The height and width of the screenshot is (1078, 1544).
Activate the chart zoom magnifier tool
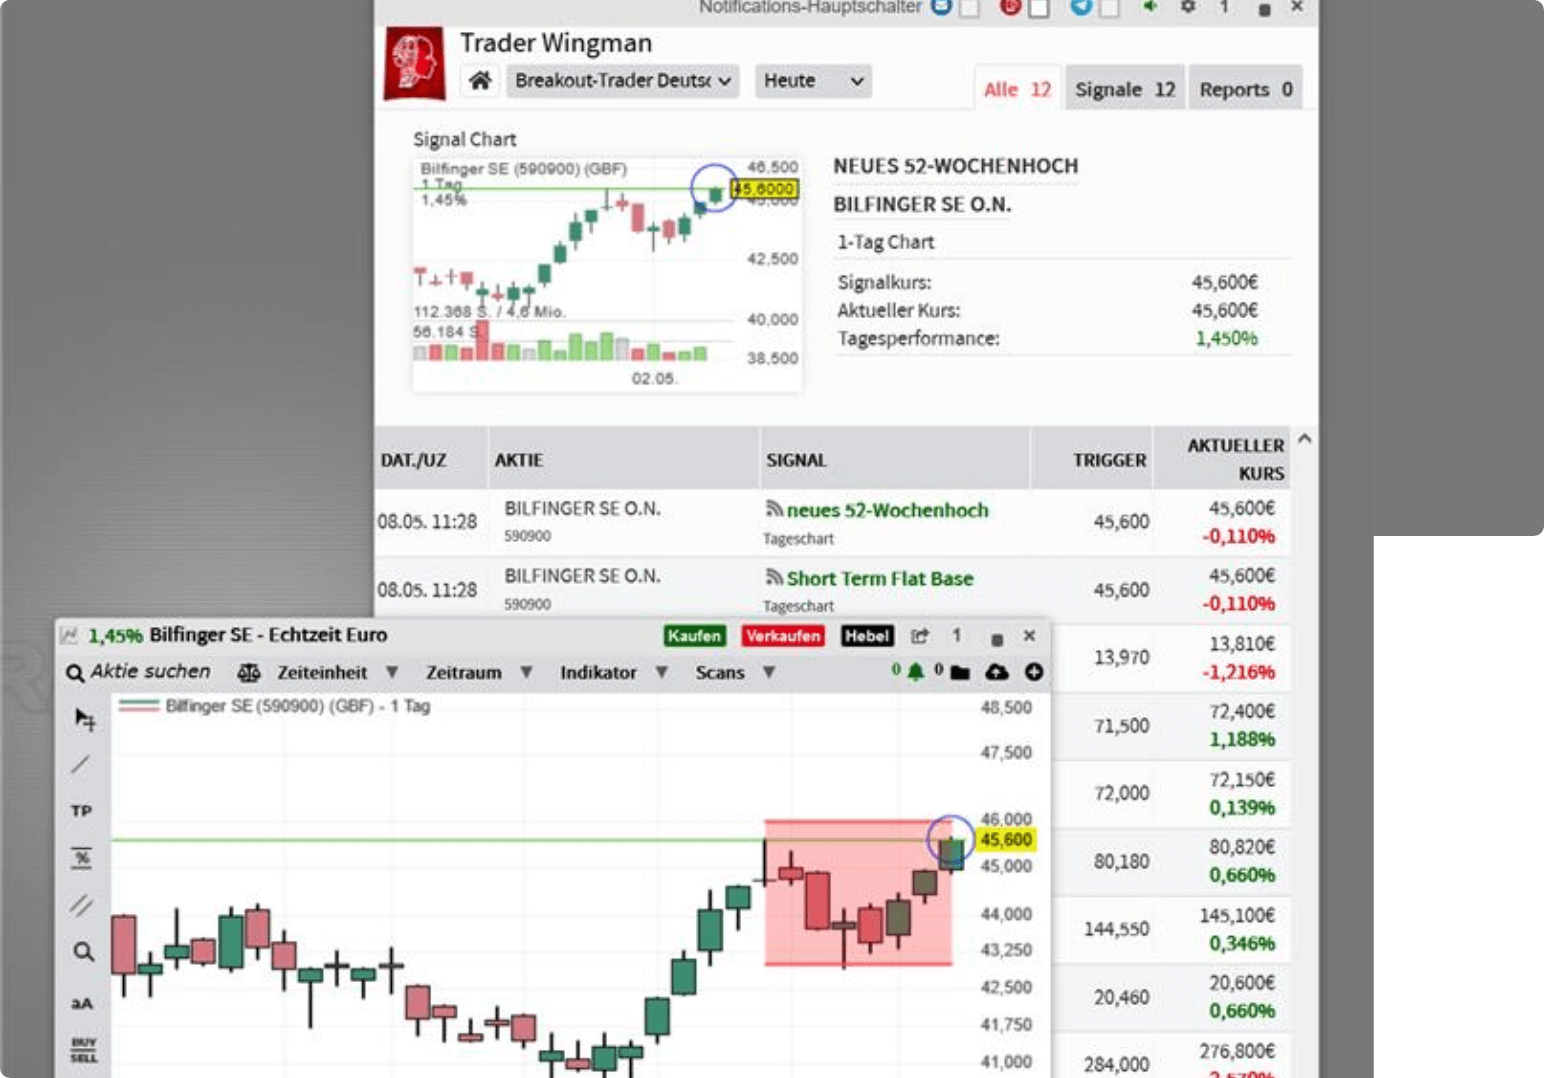point(84,951)
